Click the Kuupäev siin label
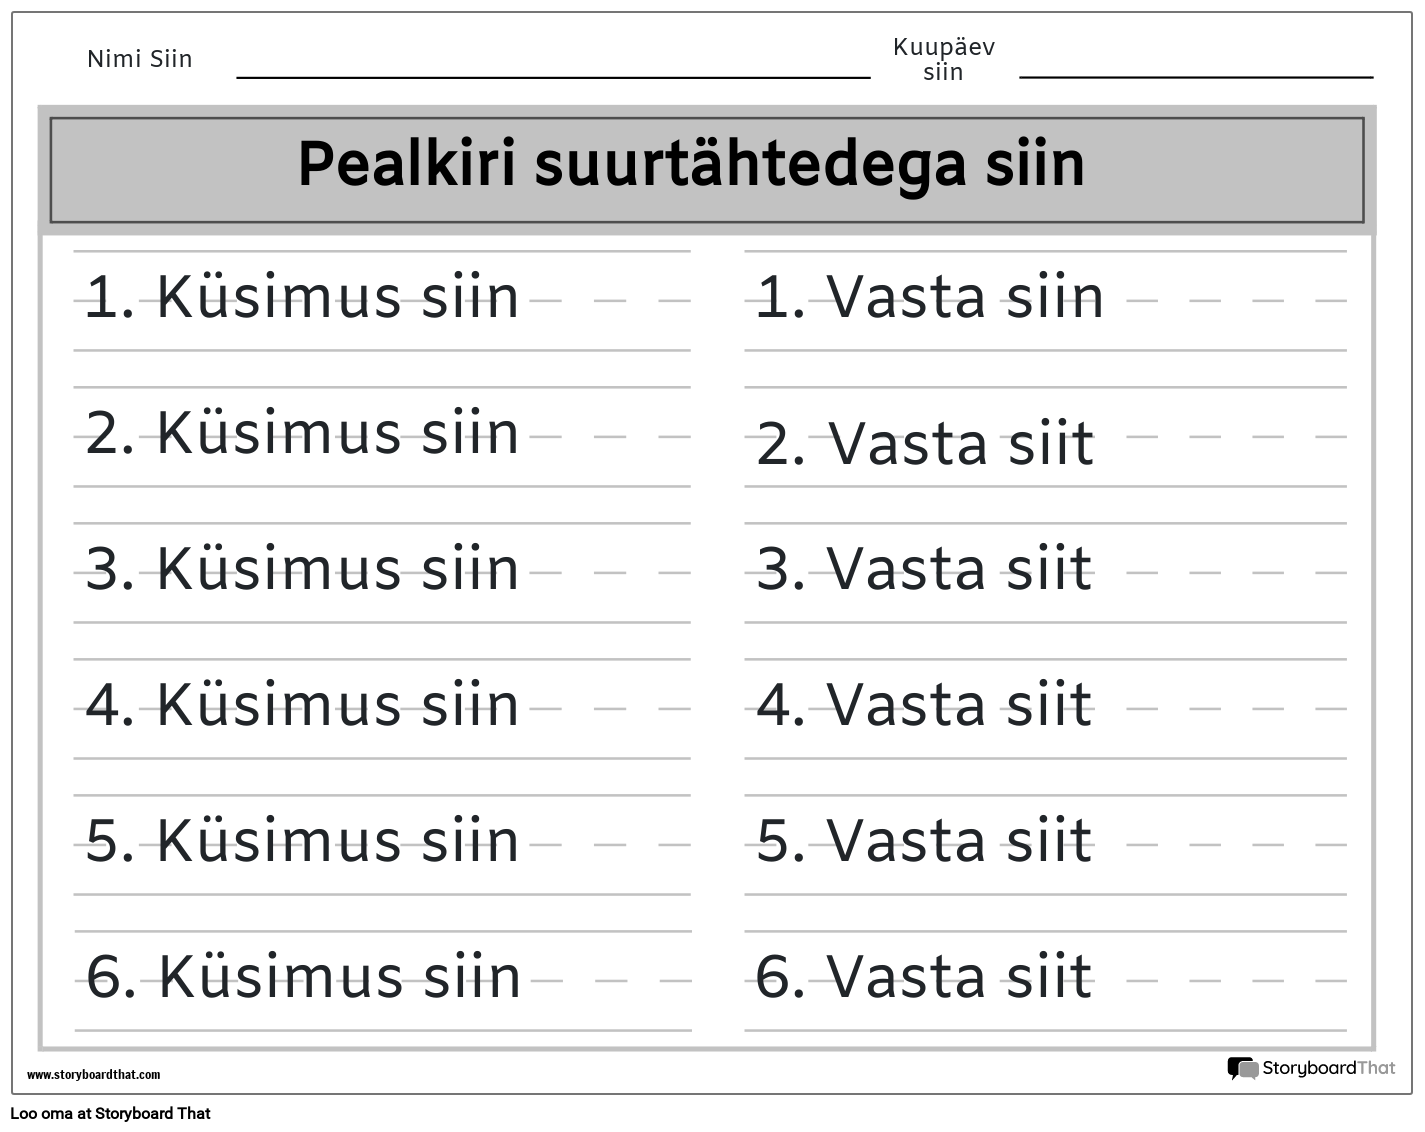 944,59
